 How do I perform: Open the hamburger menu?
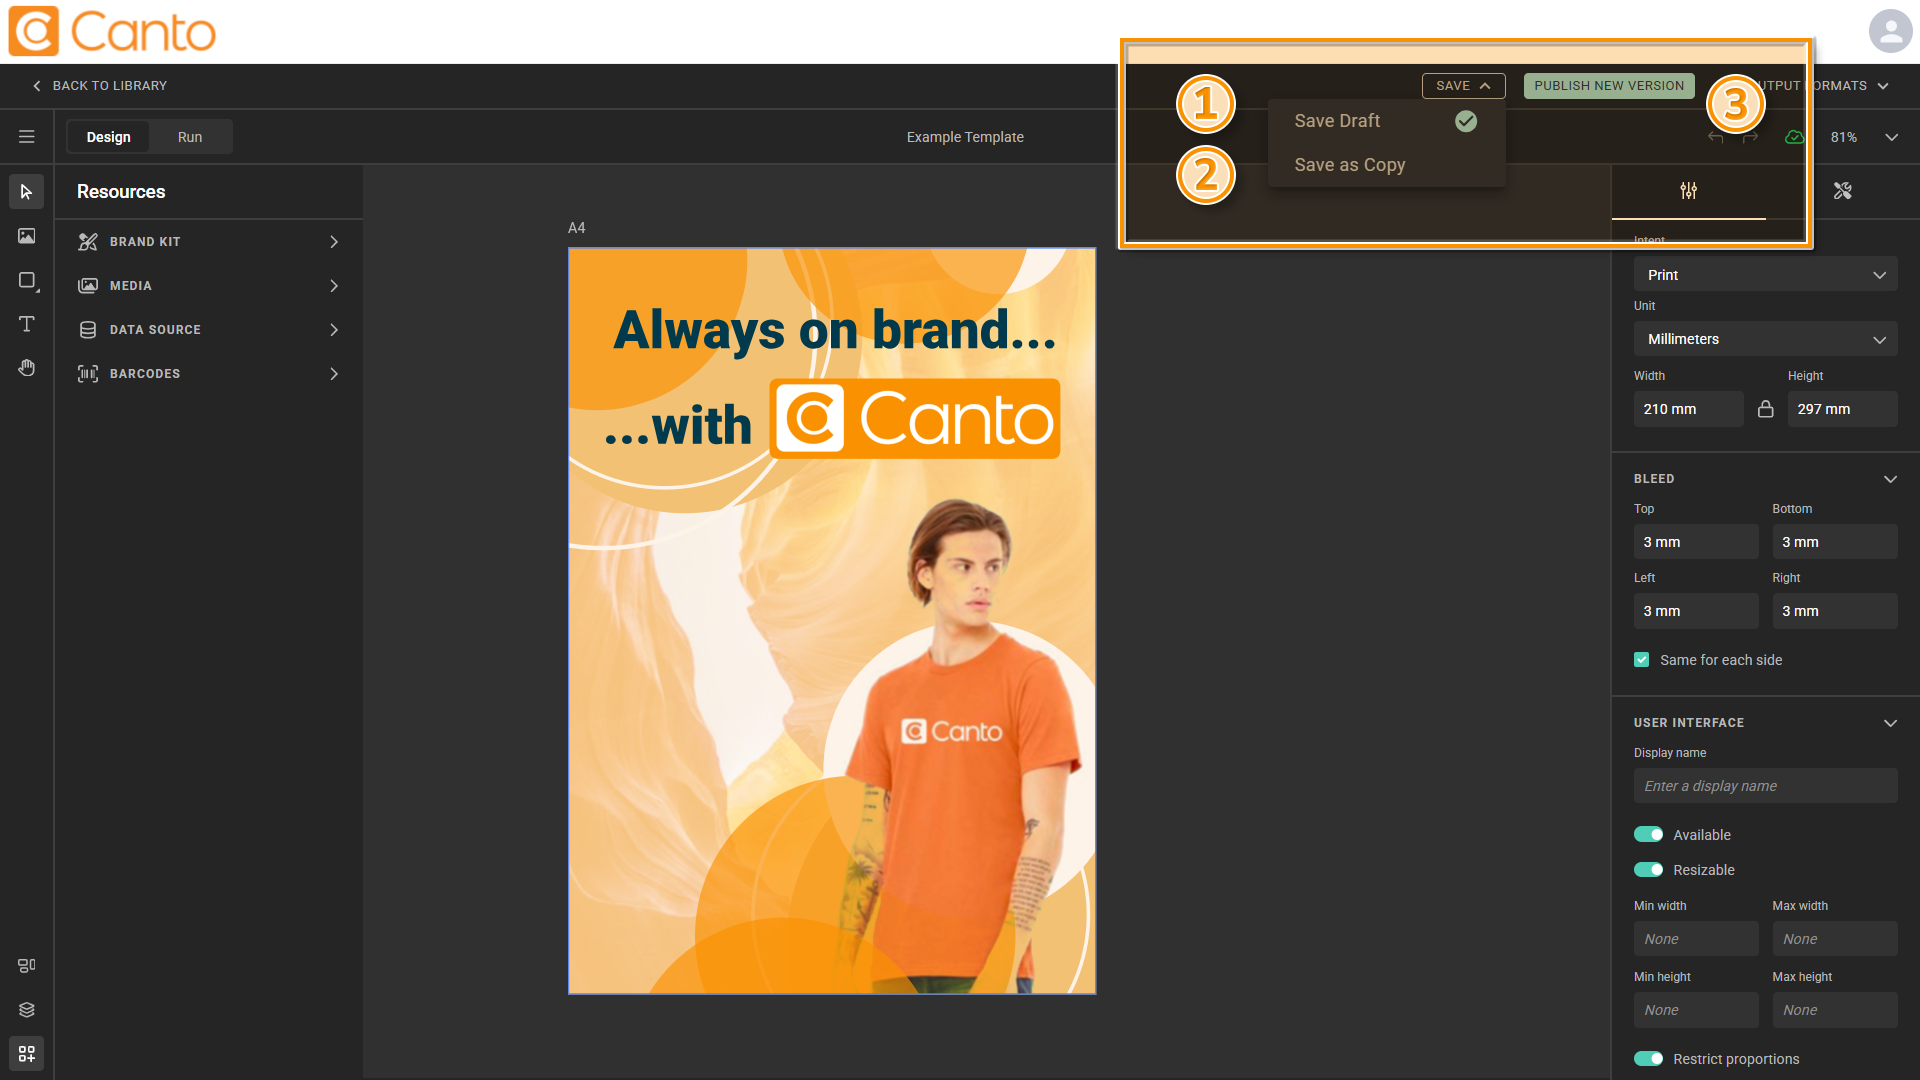[x=26, y=137]
